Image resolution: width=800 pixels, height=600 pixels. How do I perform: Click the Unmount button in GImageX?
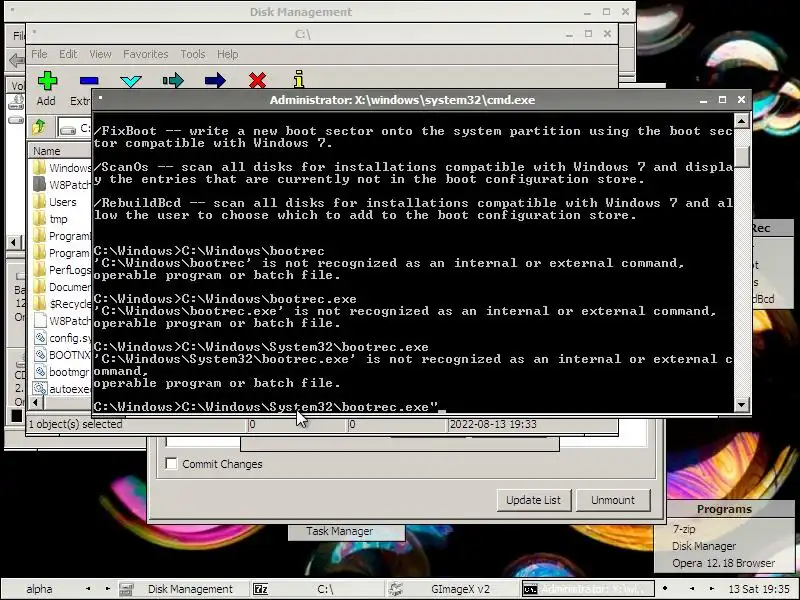[x=613, y=500]
